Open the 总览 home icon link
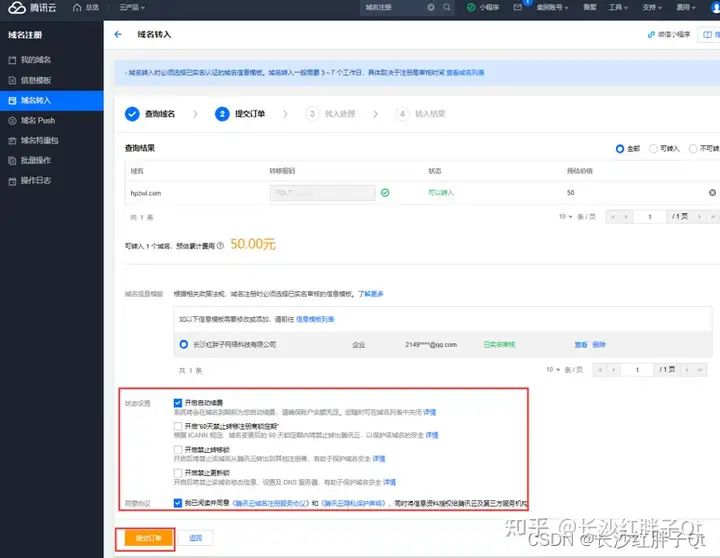This screenshot has width=720, height=558. (x=86, y=7)
